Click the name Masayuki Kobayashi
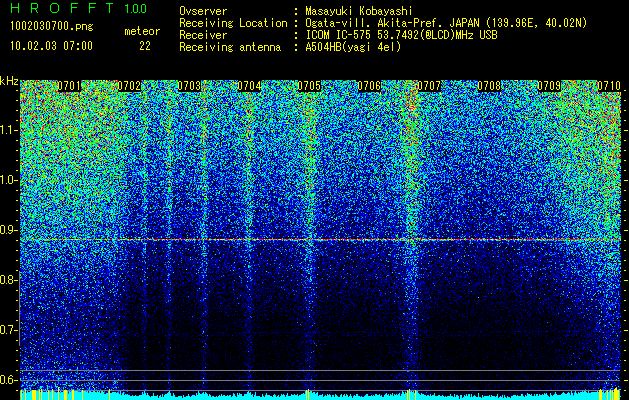Screen dimensions: 629x400 [359, 12]
